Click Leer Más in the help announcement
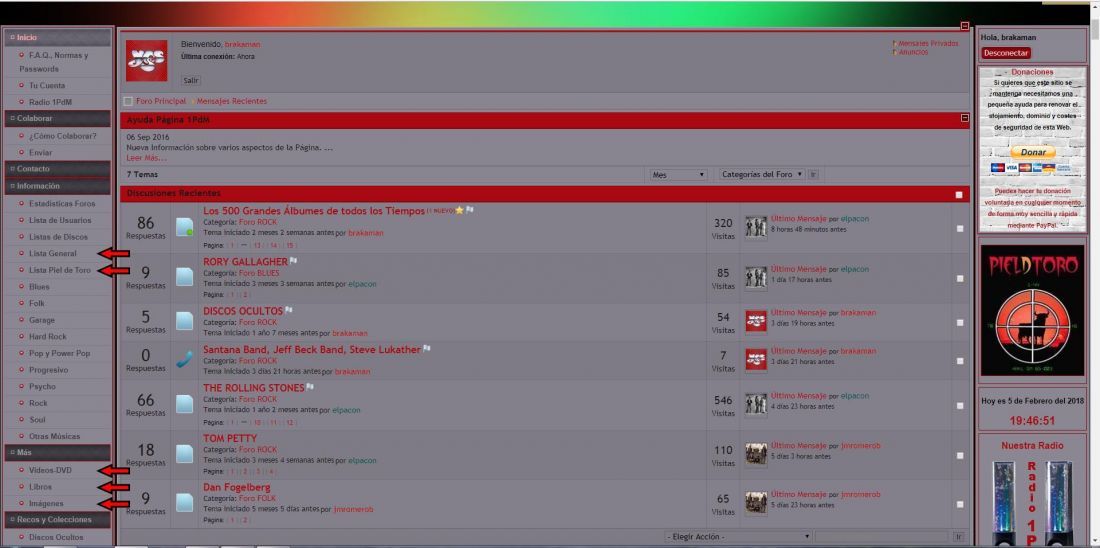The width and height of the screenshot is (1100, 548). [147, 158]
